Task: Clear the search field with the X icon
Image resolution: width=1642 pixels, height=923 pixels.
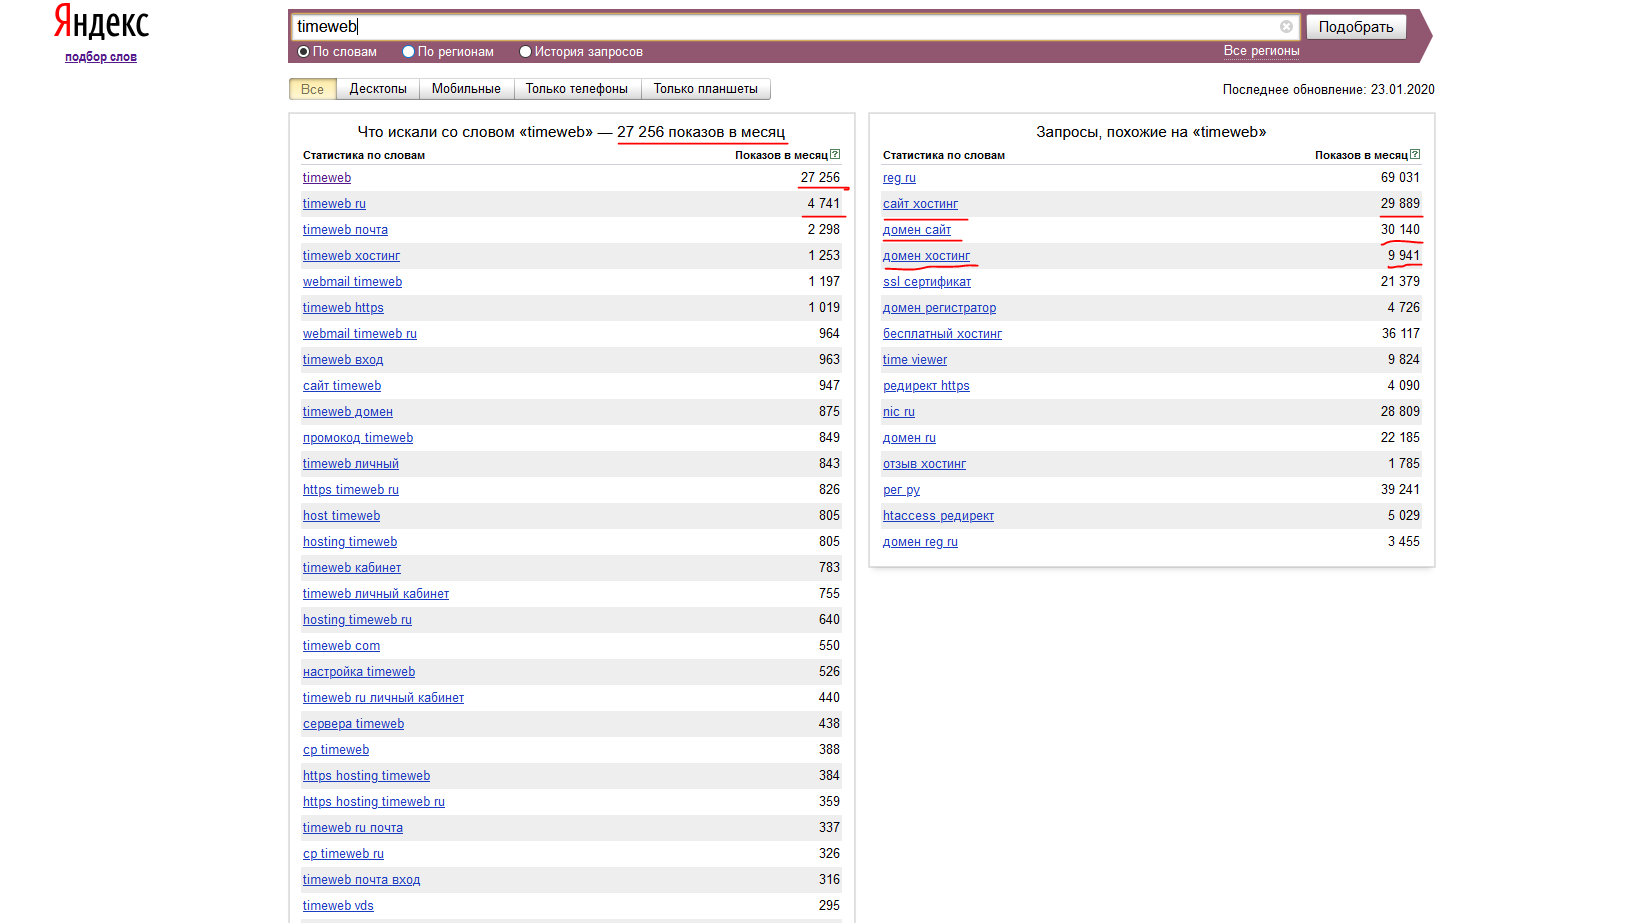Action: pos(1286,27)
